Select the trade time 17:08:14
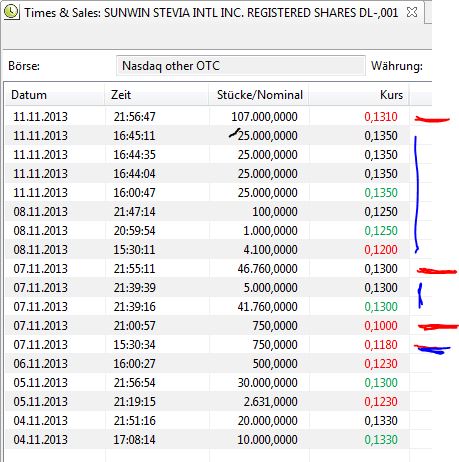459x462 pixels. point(134,440)
